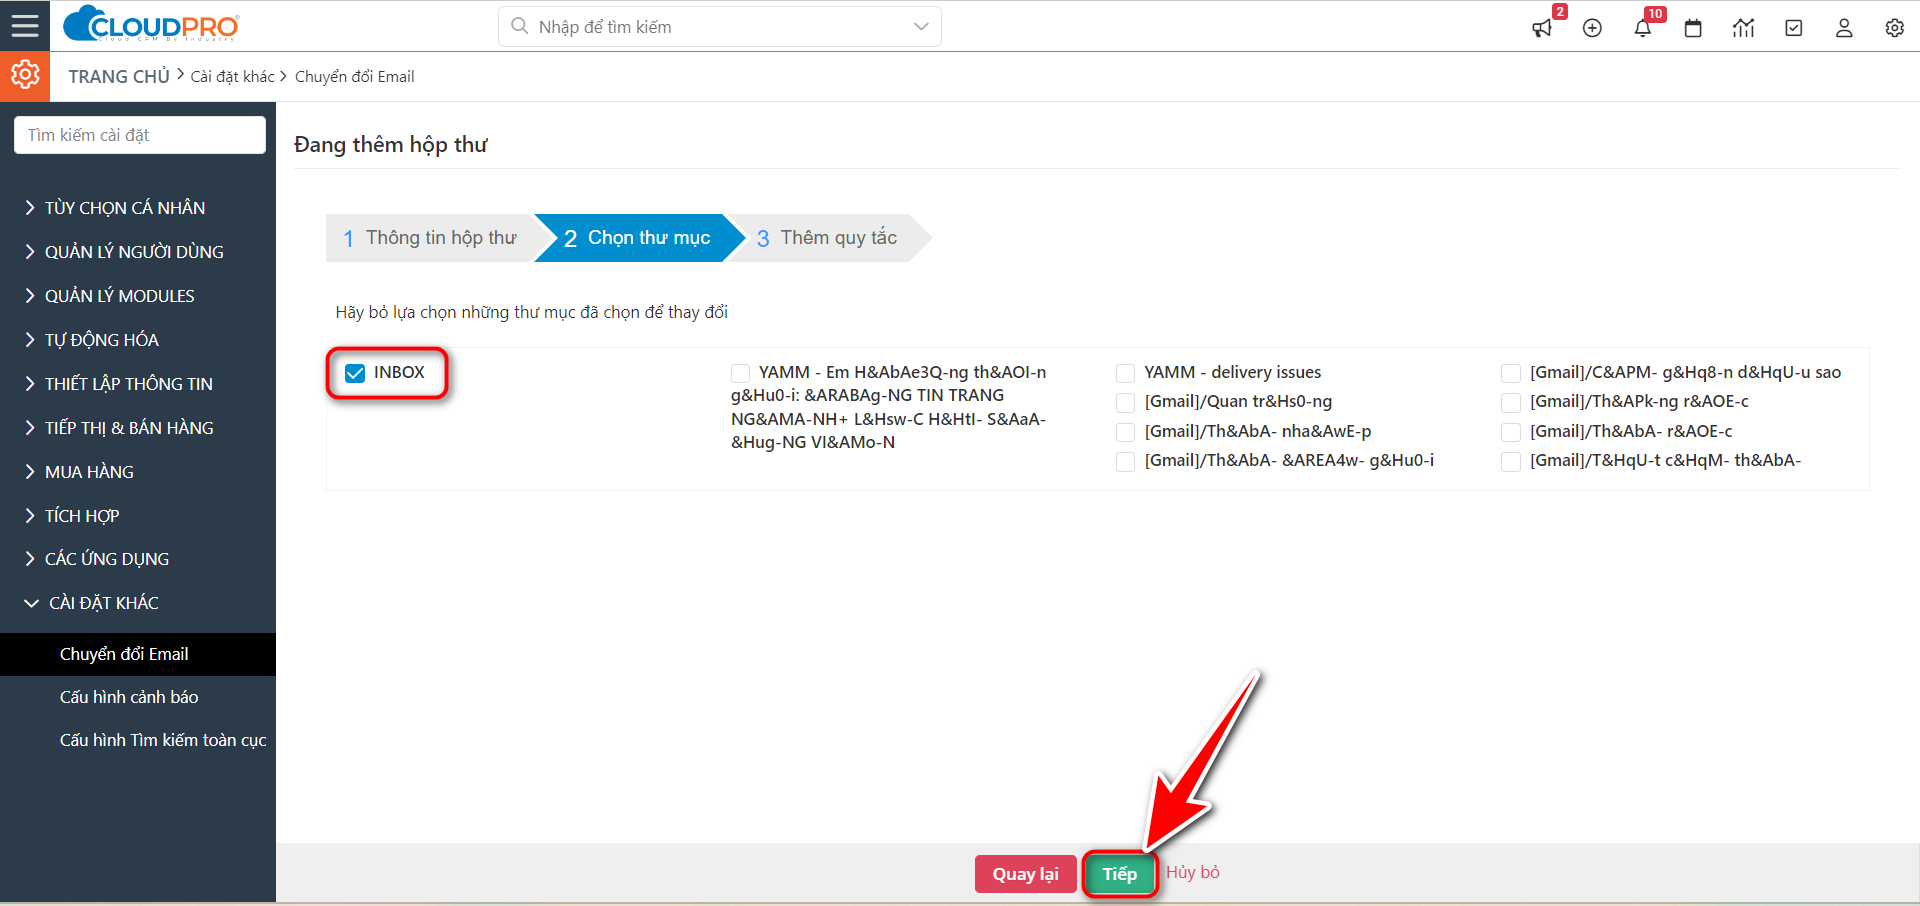Select step 2 Chọn thư mục
Image resolution: width=1920 pixels, height=906 pixels.
[x=638, y=238]
